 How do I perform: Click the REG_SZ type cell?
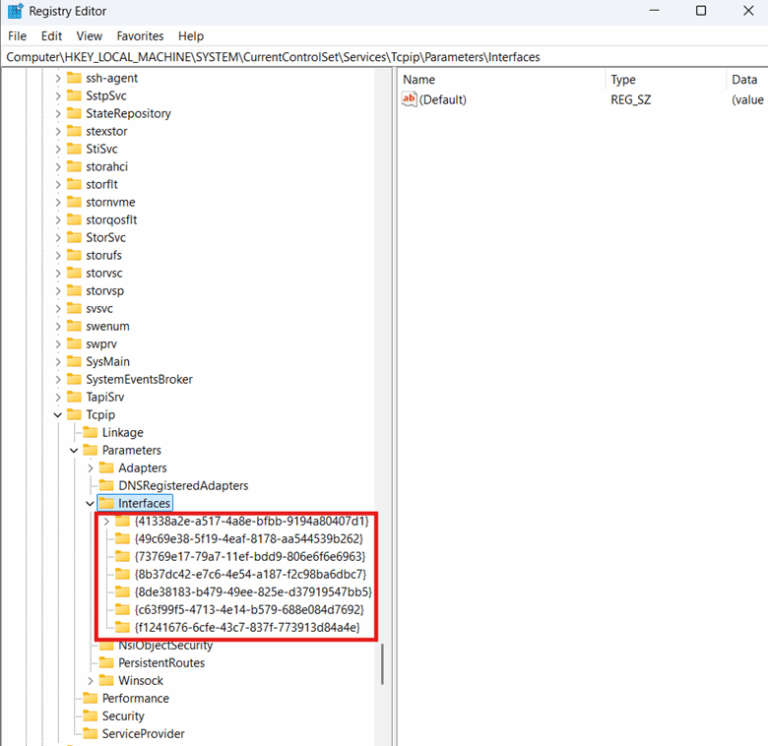click(x=631, y=100)
